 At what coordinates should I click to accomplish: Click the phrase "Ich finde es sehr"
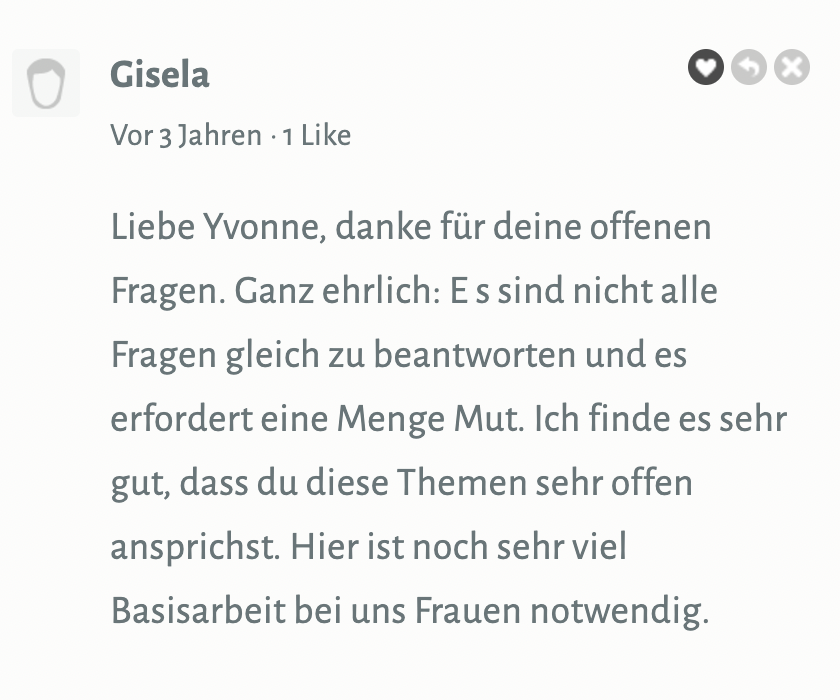coord(661,419)
